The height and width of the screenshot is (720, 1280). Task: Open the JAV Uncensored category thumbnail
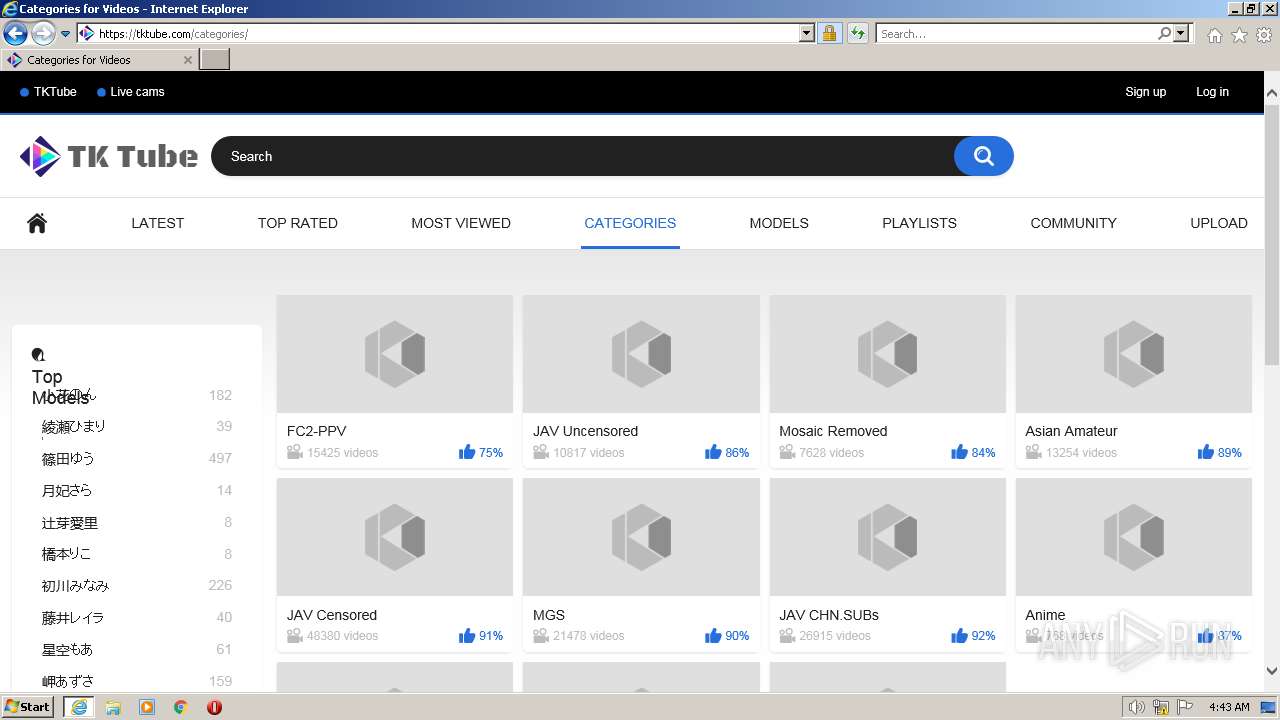pyautogui.click(x=641, y=354)
